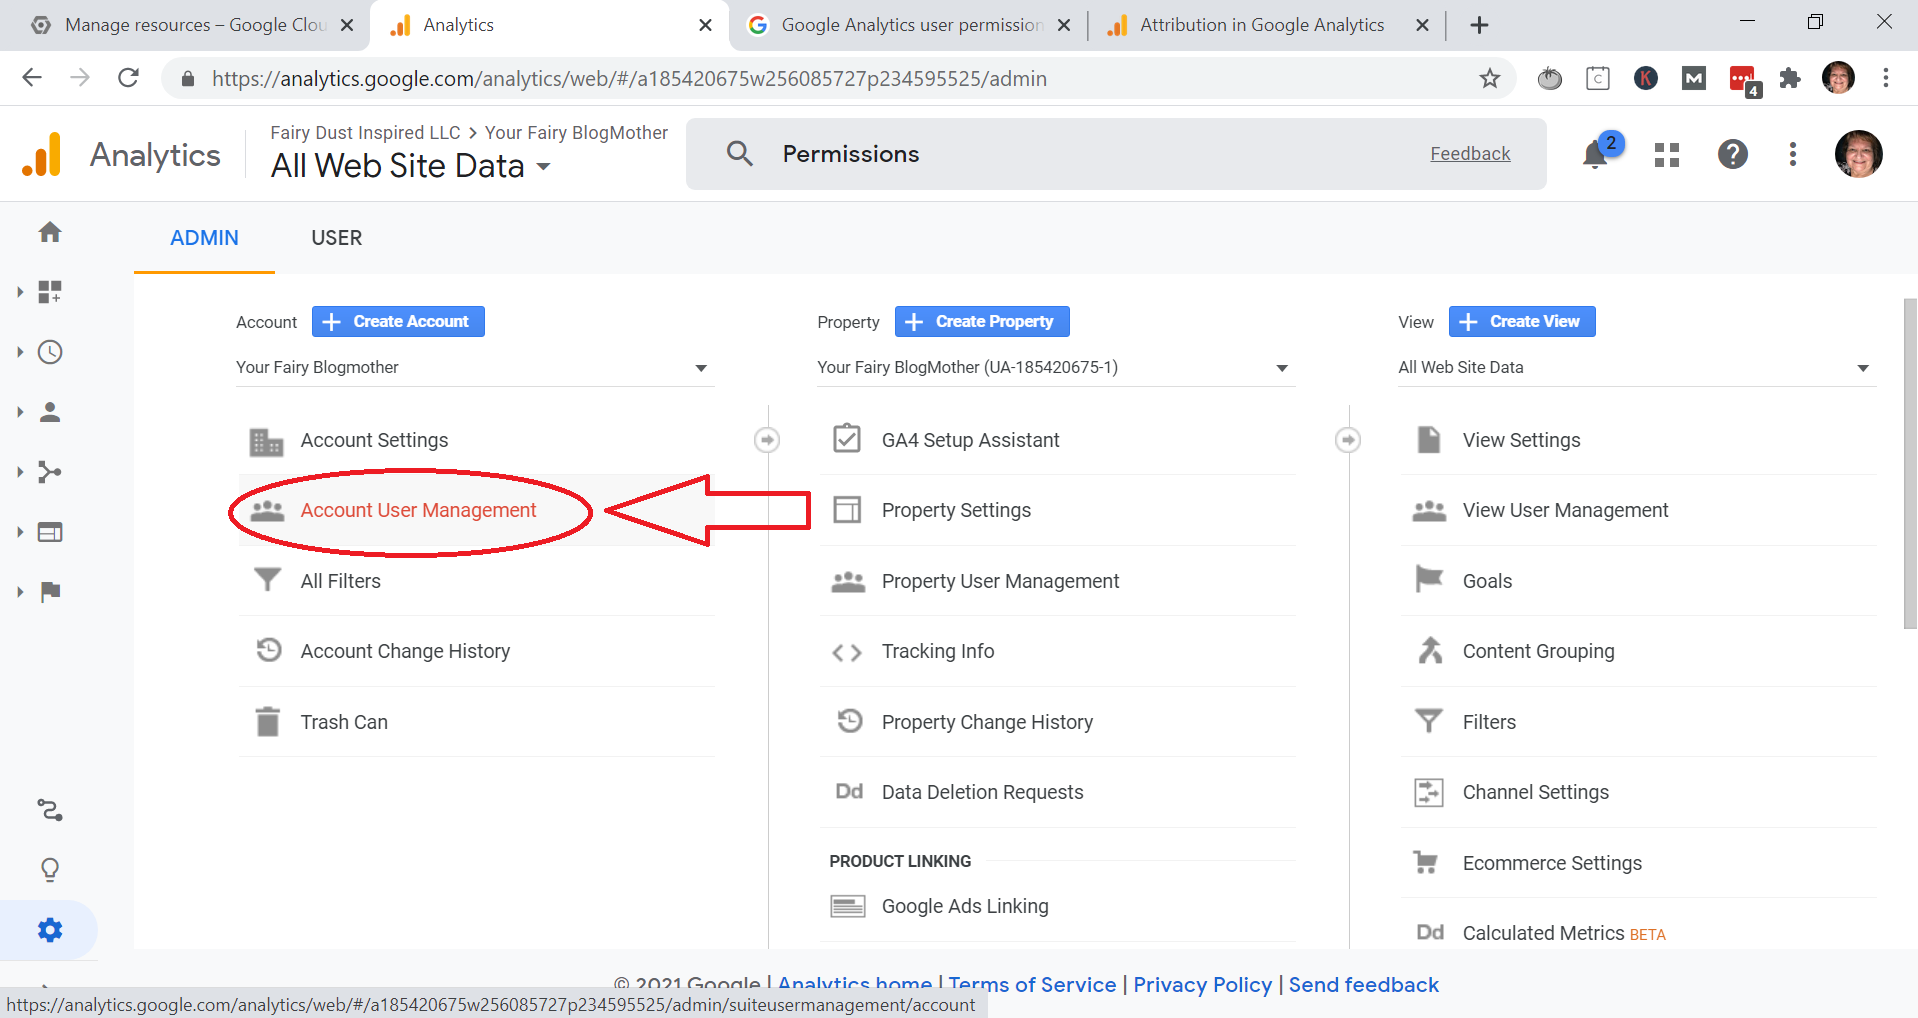The image size is (1918, 1018).
Task: Go back to the previous page
Action: coord(32,78)
